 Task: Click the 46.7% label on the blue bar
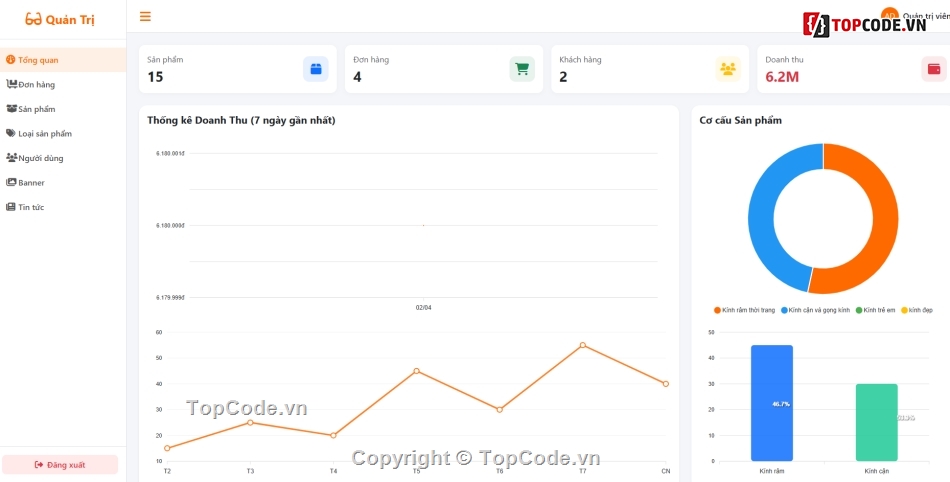coord(781,404)
